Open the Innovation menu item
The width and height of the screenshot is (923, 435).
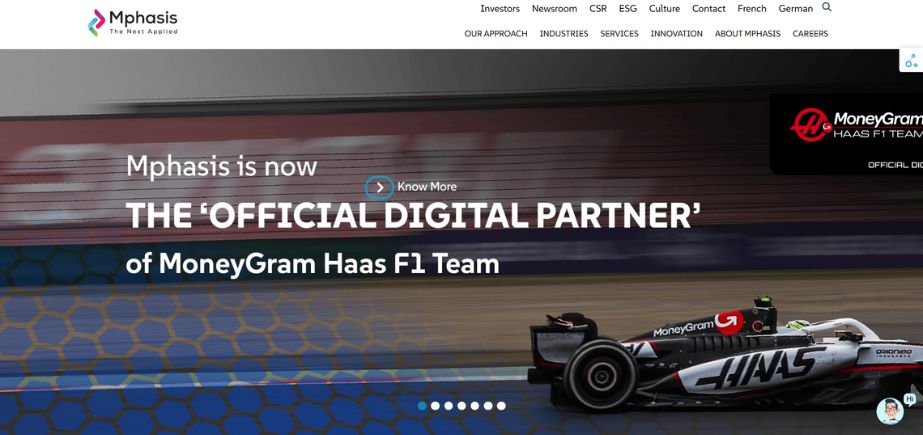[x=676, y=34]
